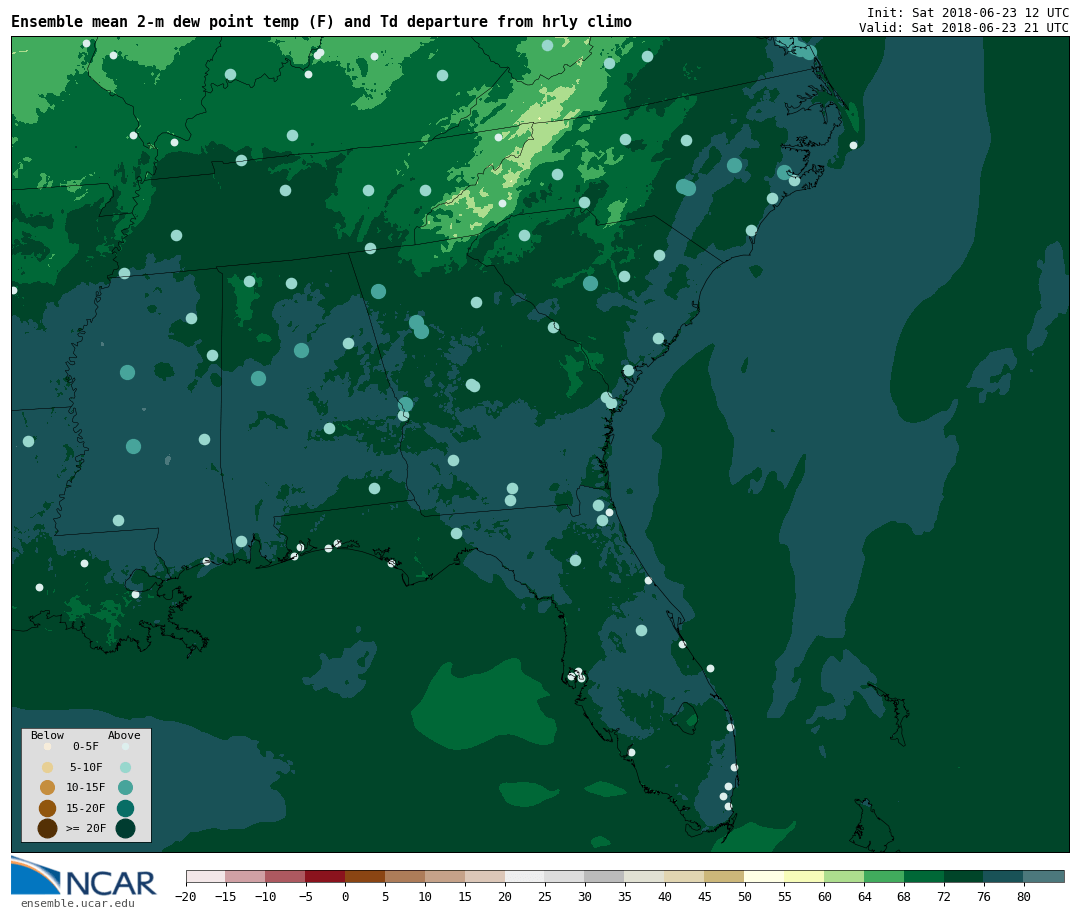1080x915 pixels.
Task: Select the Below 15-20F brown legend circle
Action: pyautogui.click(x=48, y=808)
